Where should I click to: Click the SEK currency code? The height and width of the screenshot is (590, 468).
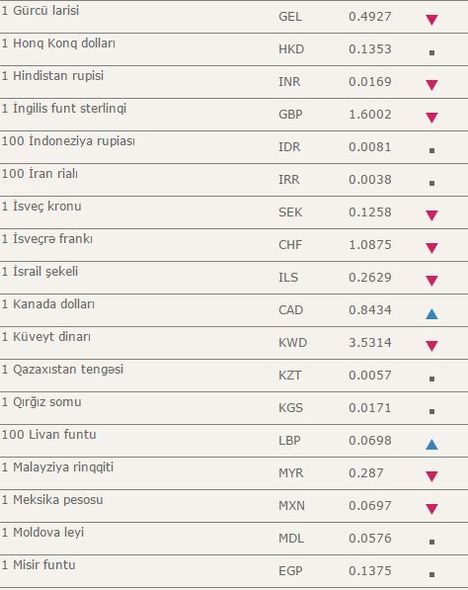tap(290, 212)
